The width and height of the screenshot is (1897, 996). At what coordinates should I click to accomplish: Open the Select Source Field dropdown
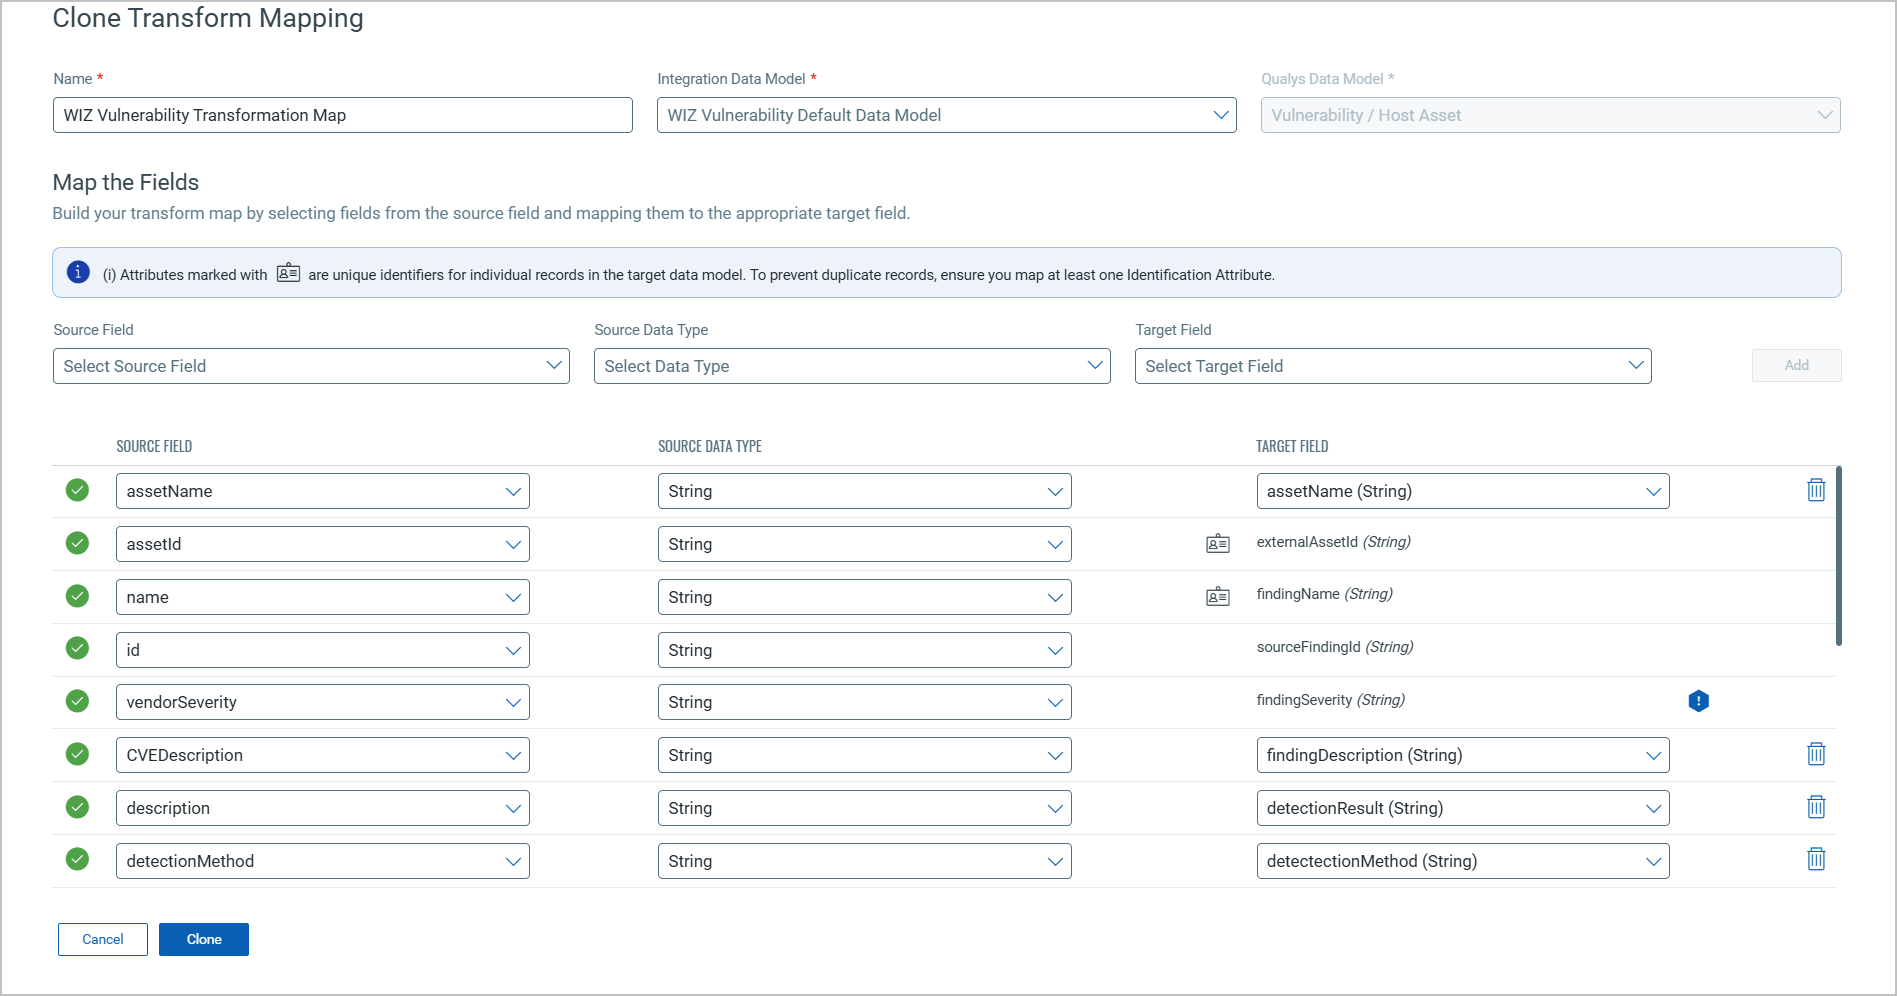311,366
